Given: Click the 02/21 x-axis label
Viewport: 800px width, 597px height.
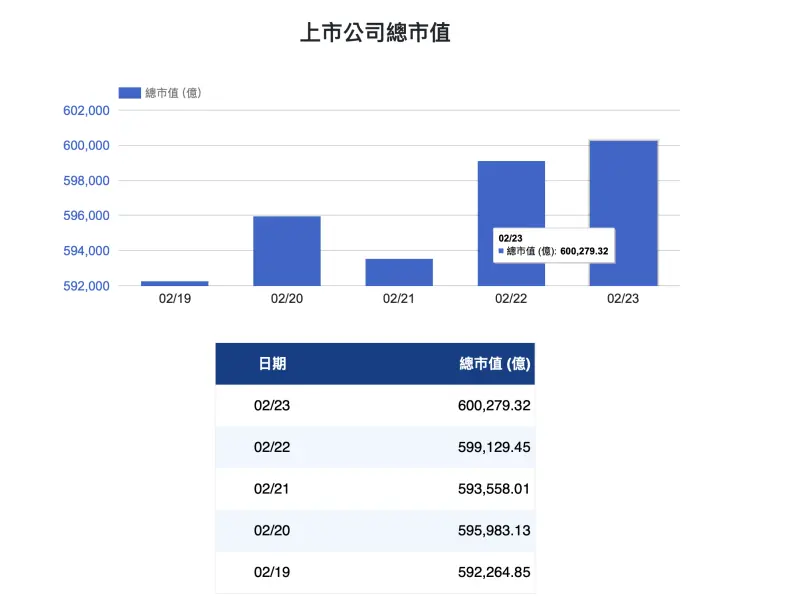Looking at the screenshot, I should 398,298.
